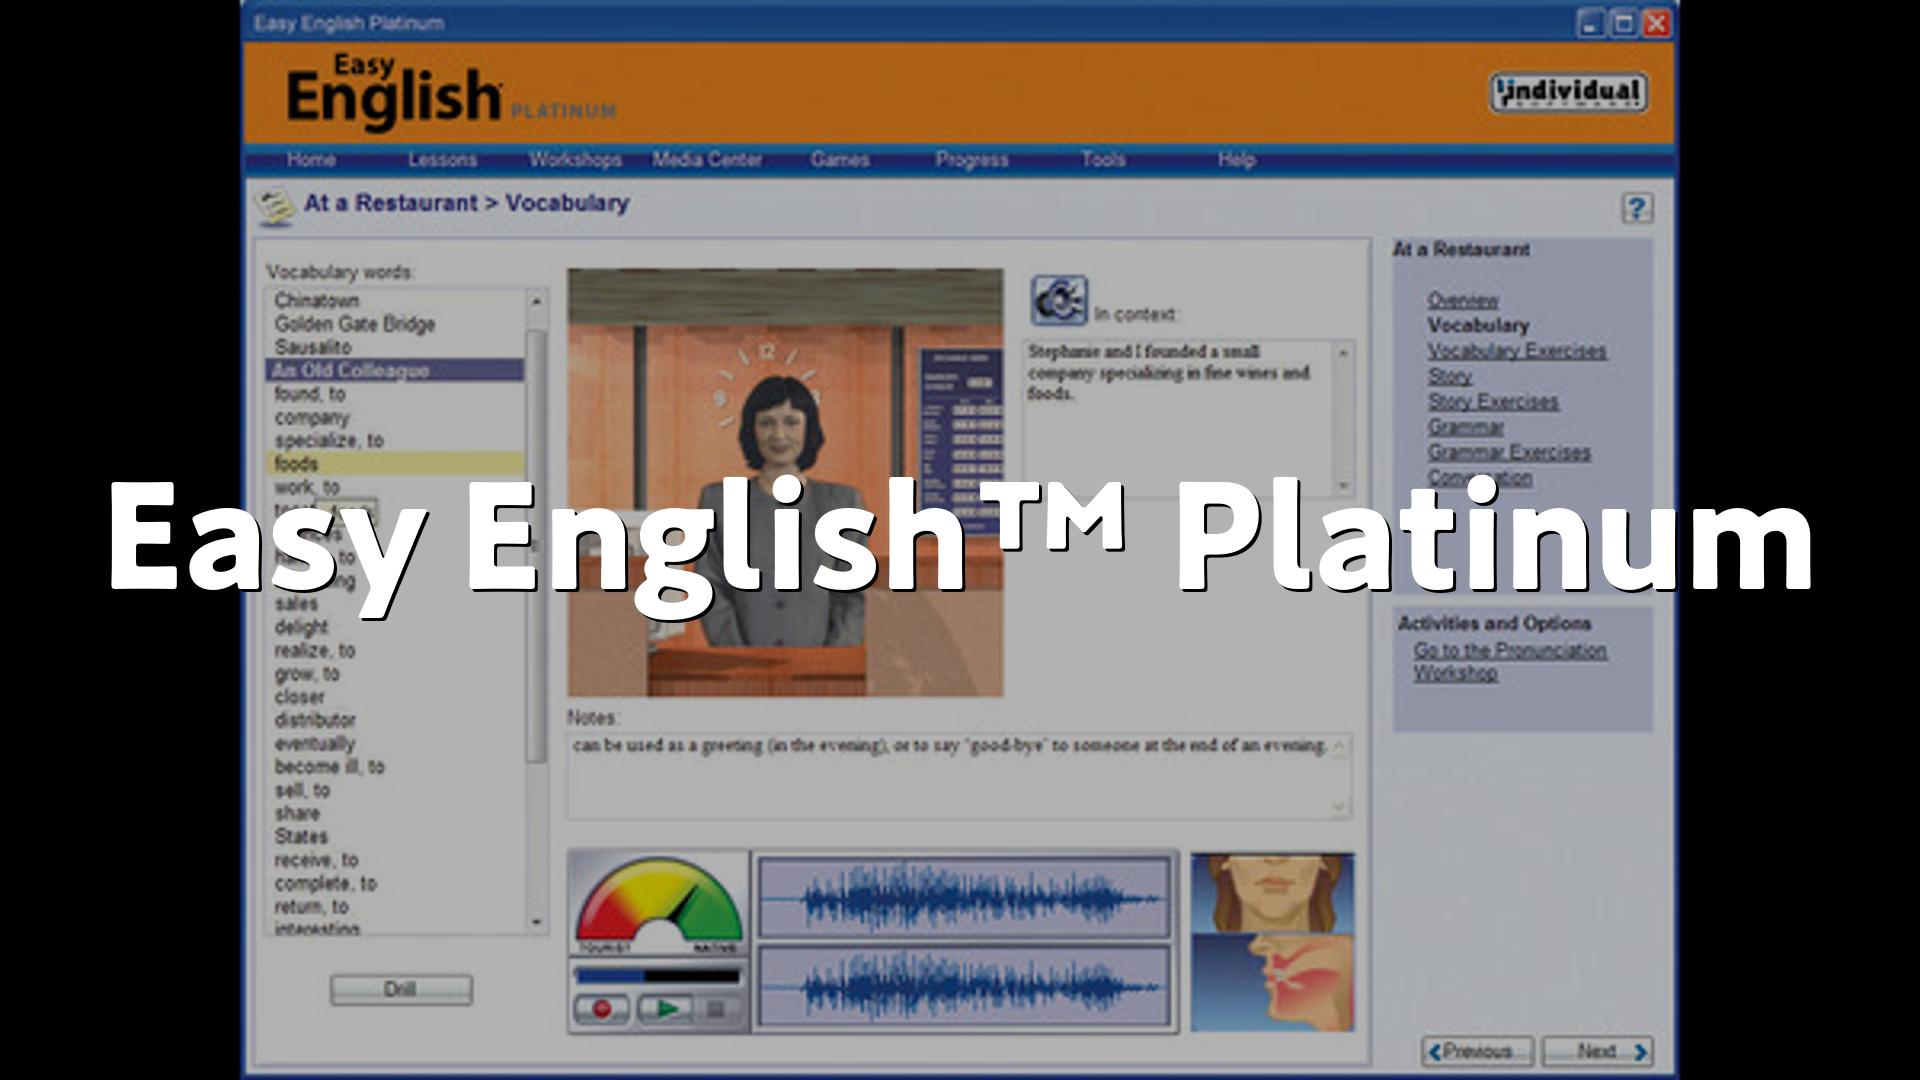This screenshot has height=1080, width=1920.
Task: Click the Next button
Action: tap(1597, 1051)
